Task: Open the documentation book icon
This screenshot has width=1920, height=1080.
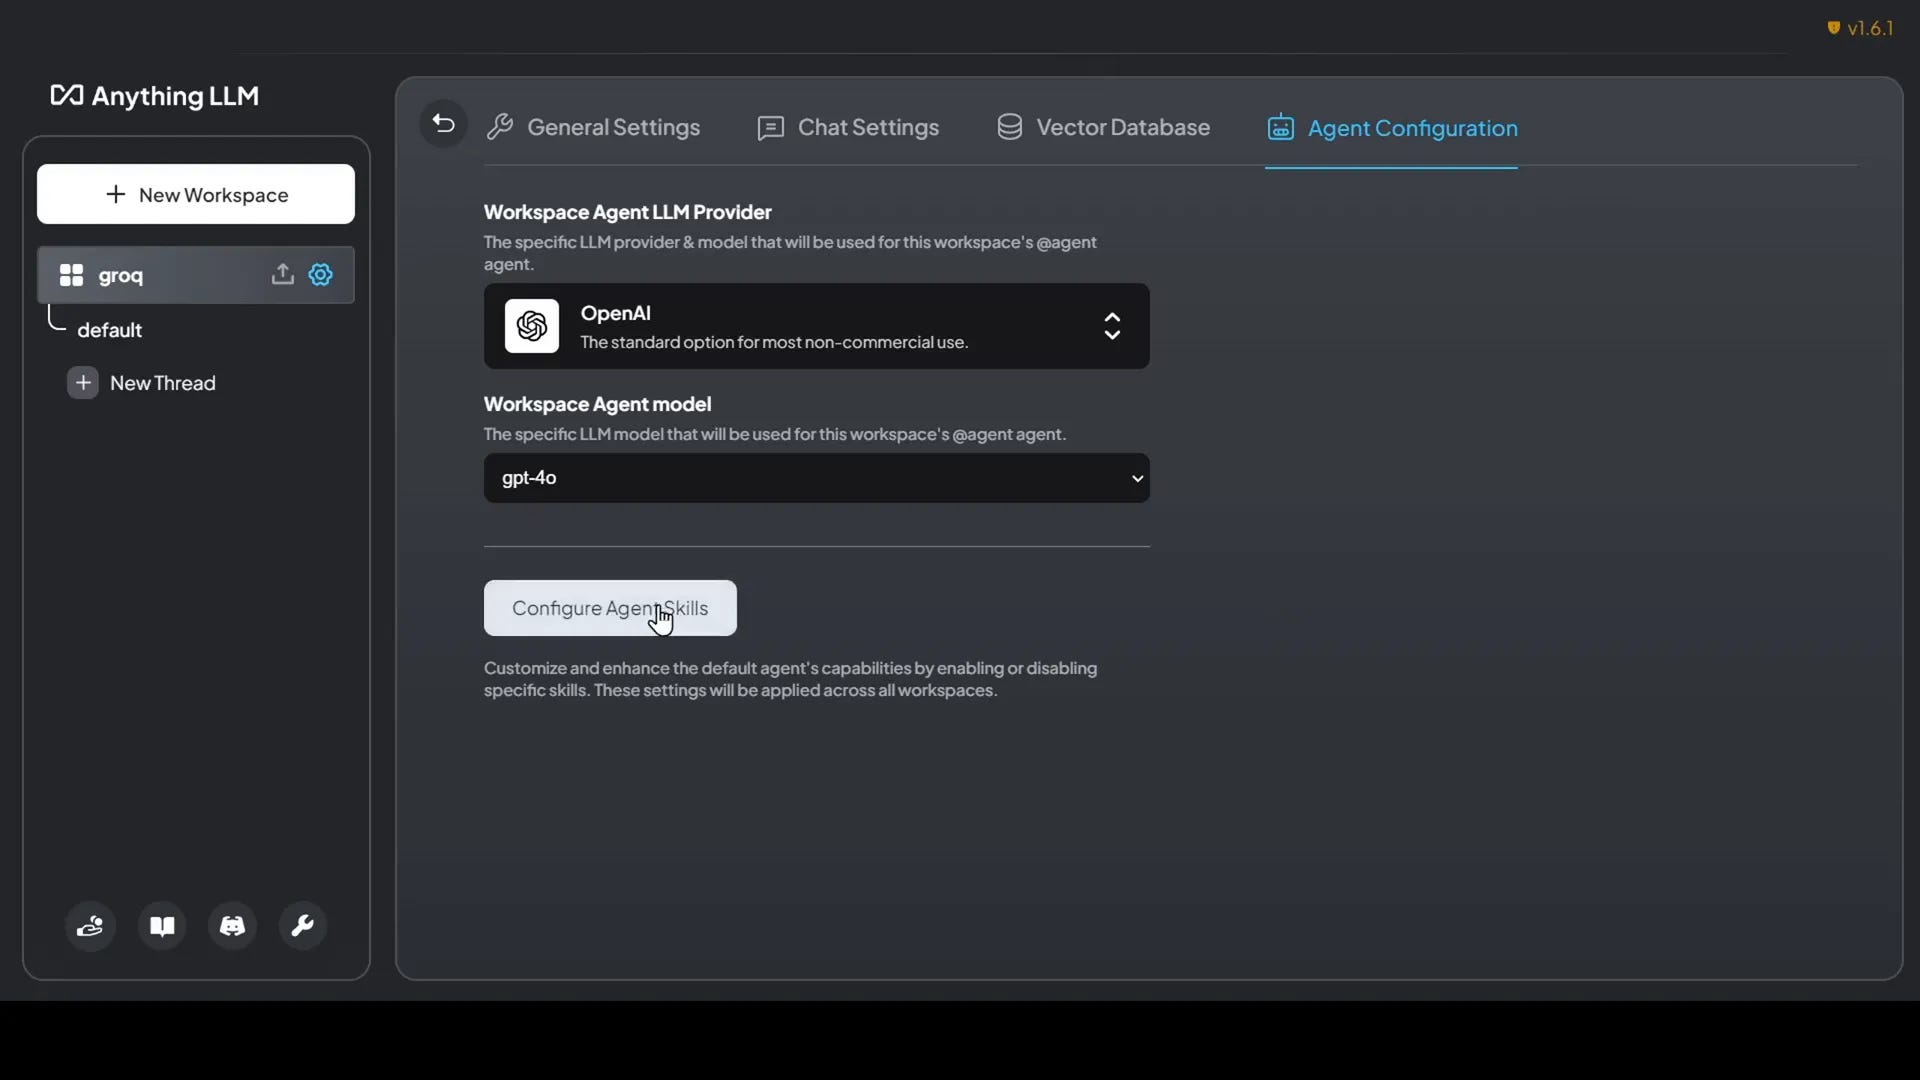Action: 162,926
